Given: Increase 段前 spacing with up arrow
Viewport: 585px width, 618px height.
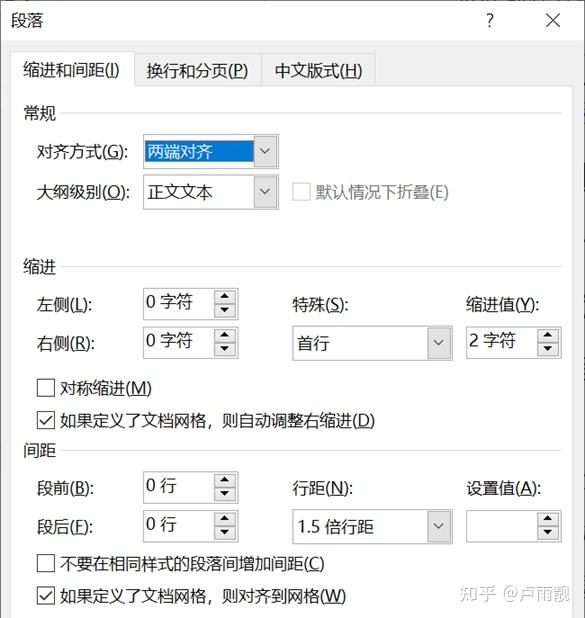Looking at the screenshot, I should point(225,480).
